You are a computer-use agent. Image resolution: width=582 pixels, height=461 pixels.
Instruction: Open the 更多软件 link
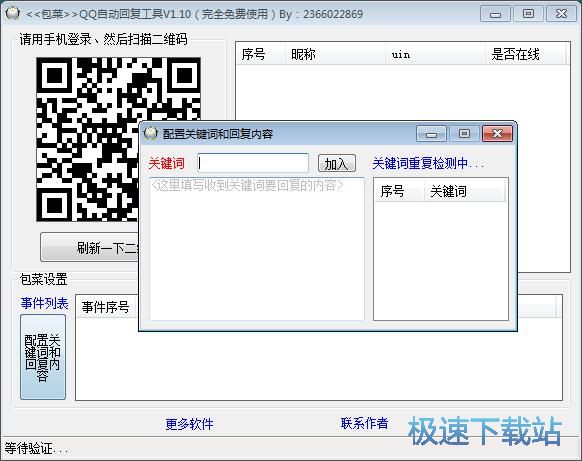[189, 424]
